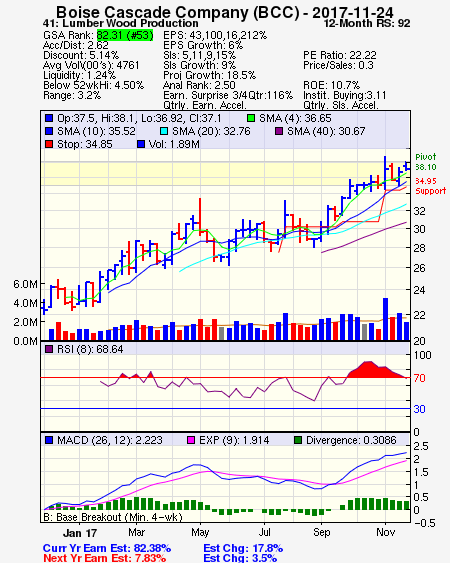The image size is (450, 563).
Task: Click the Discount: 5.14% text
Action: click(x=81, y=55)
